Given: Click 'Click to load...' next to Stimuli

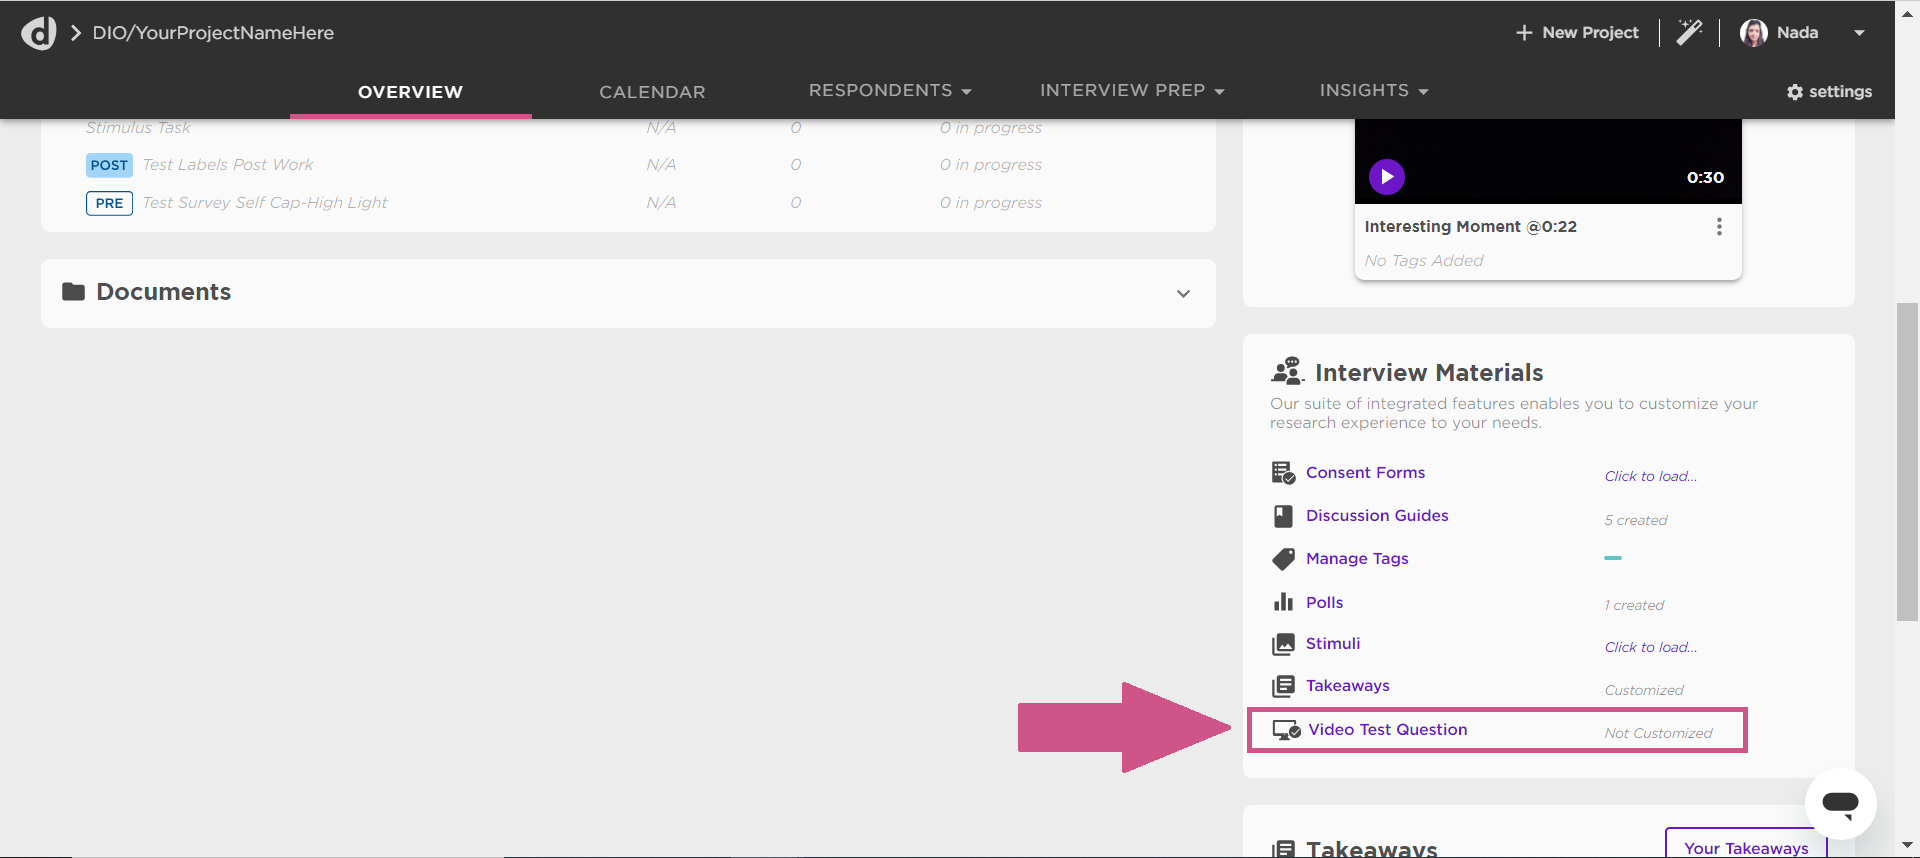Looking at the screenshot, I should tap(1651, 647).
